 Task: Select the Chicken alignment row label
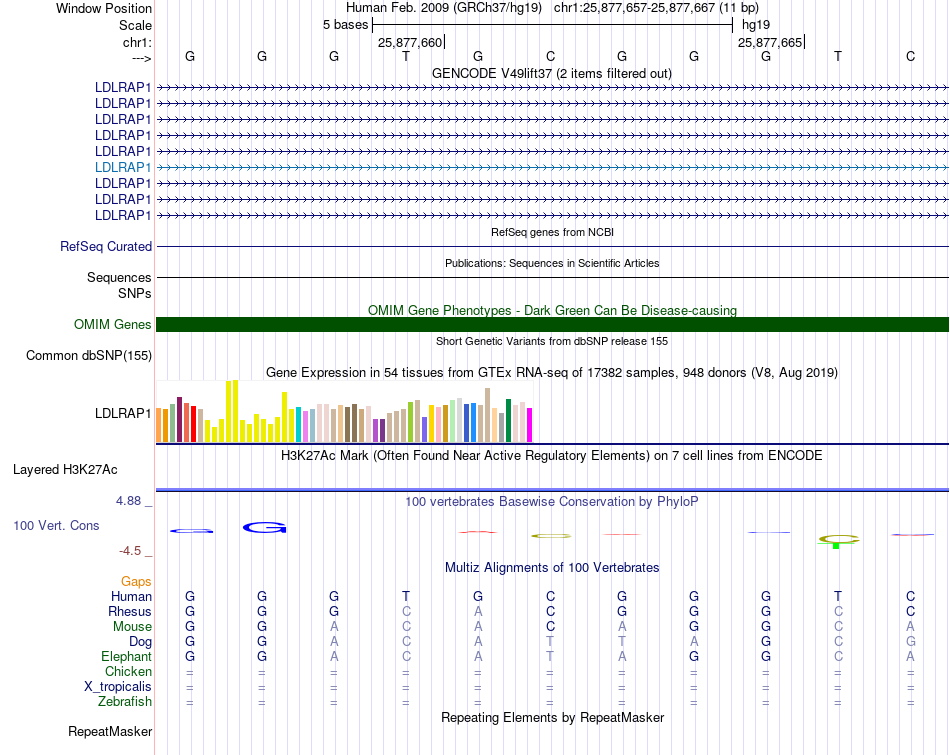pyautogui.click(x=128, y=671)
